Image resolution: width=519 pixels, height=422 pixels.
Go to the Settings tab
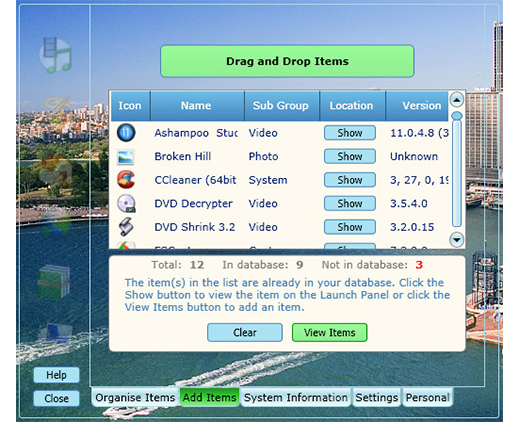tap(377, 397)
